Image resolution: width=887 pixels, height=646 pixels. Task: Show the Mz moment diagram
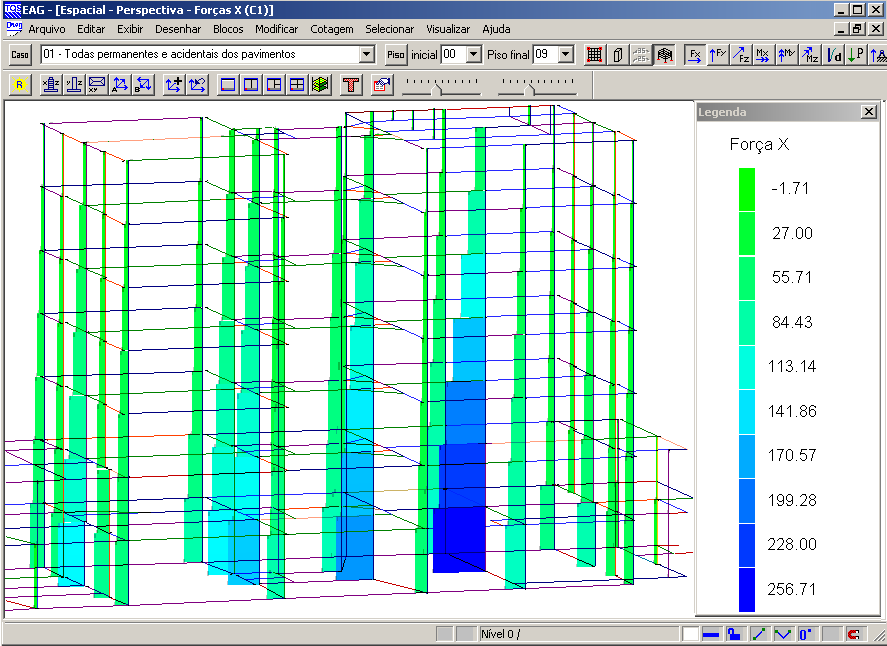811,55
